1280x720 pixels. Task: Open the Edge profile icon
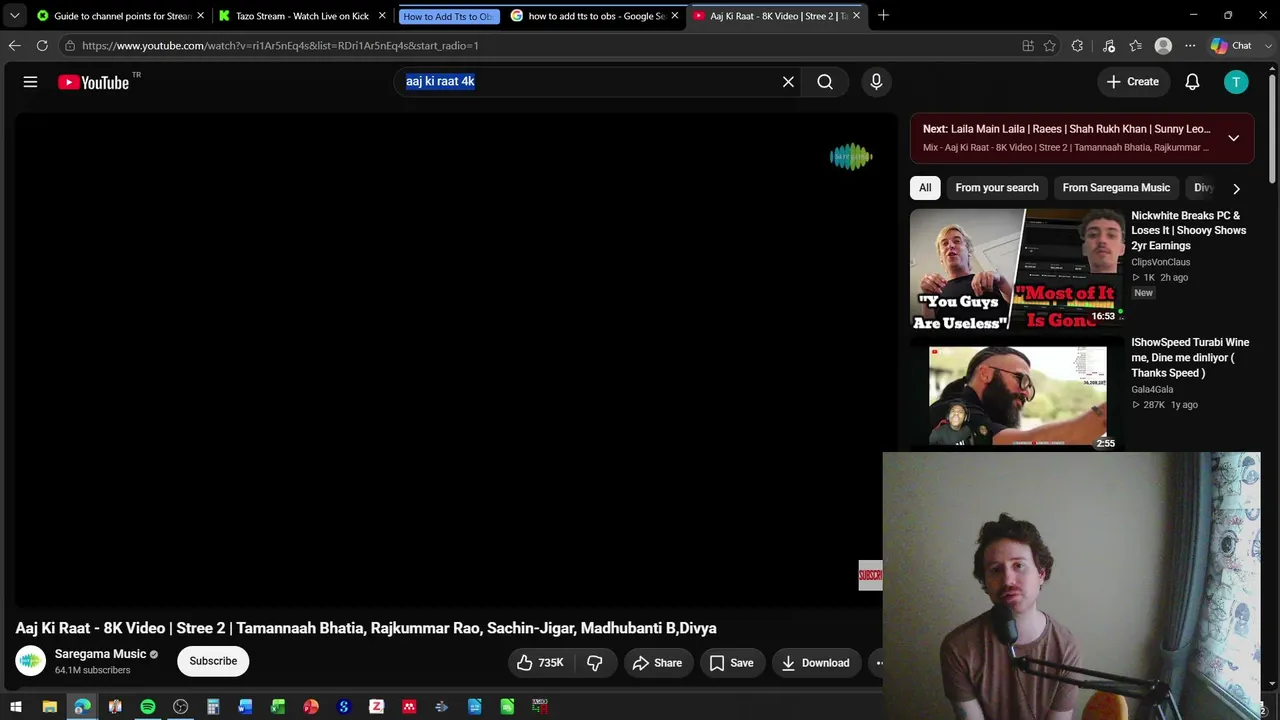point(1163,45)
